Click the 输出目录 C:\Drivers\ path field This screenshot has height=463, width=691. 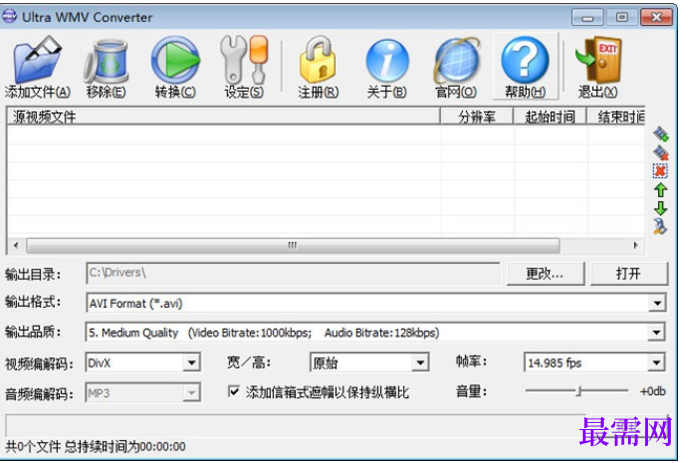293,274
